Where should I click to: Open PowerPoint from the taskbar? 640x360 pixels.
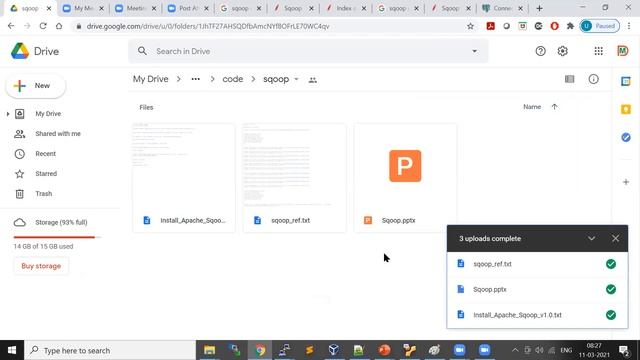[384, 350]
